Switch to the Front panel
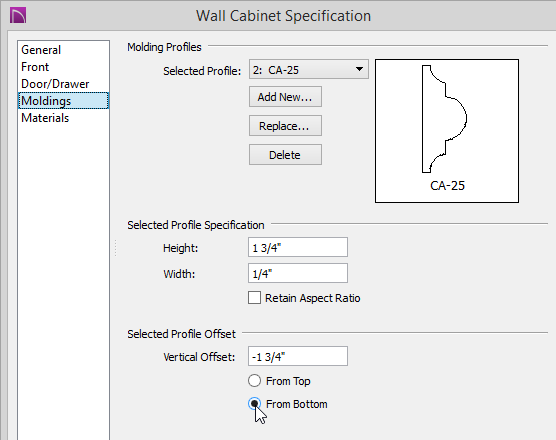The width and height of the screenshot is (556, 440). (x=35, y=67)
